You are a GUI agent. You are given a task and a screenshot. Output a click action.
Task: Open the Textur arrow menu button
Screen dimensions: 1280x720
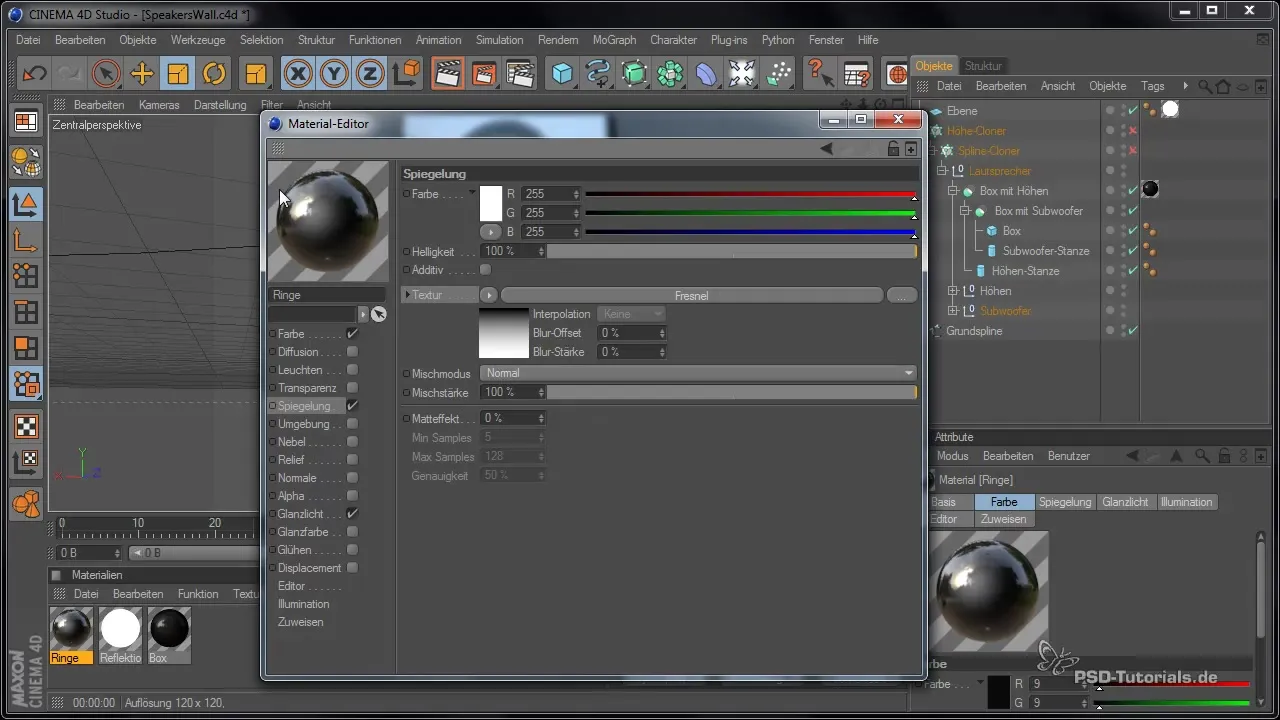click(x=488, y=295)
